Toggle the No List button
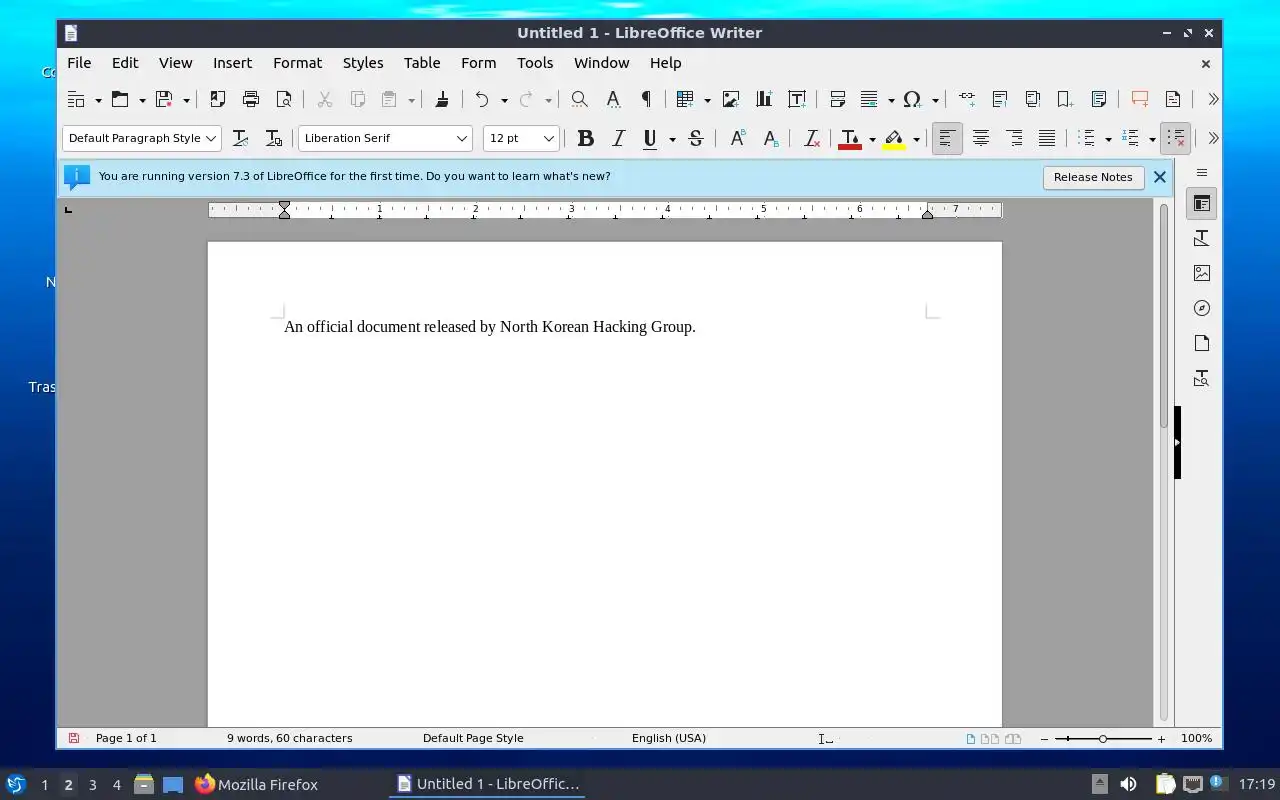Viewport: 1280px width, 800px height. pos(1176,138)
